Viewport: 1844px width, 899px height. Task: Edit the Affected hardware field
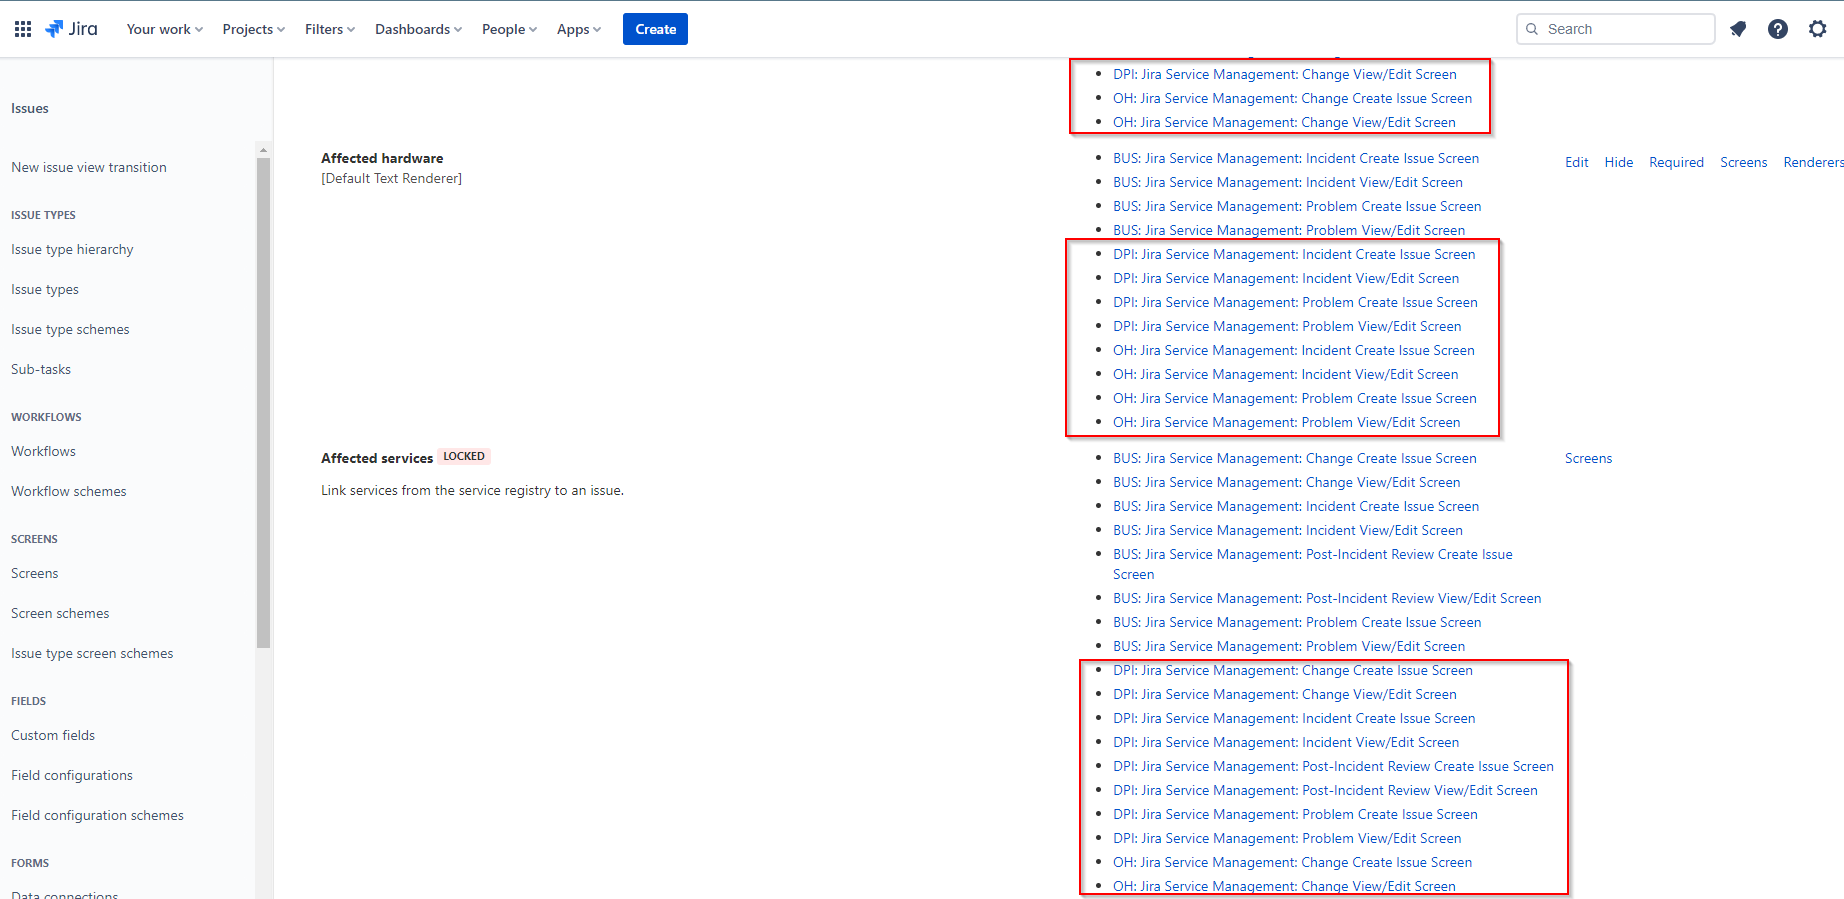[x=1576, y=162]
